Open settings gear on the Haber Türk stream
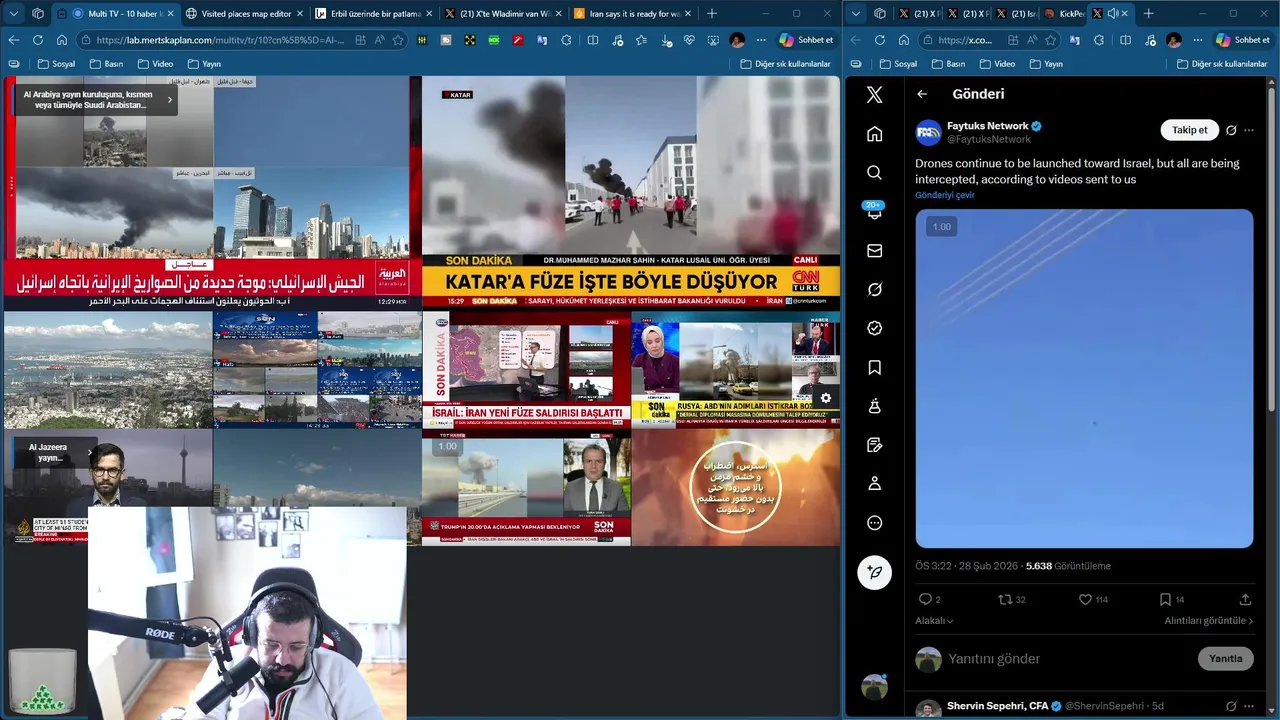 pos(826,398)
